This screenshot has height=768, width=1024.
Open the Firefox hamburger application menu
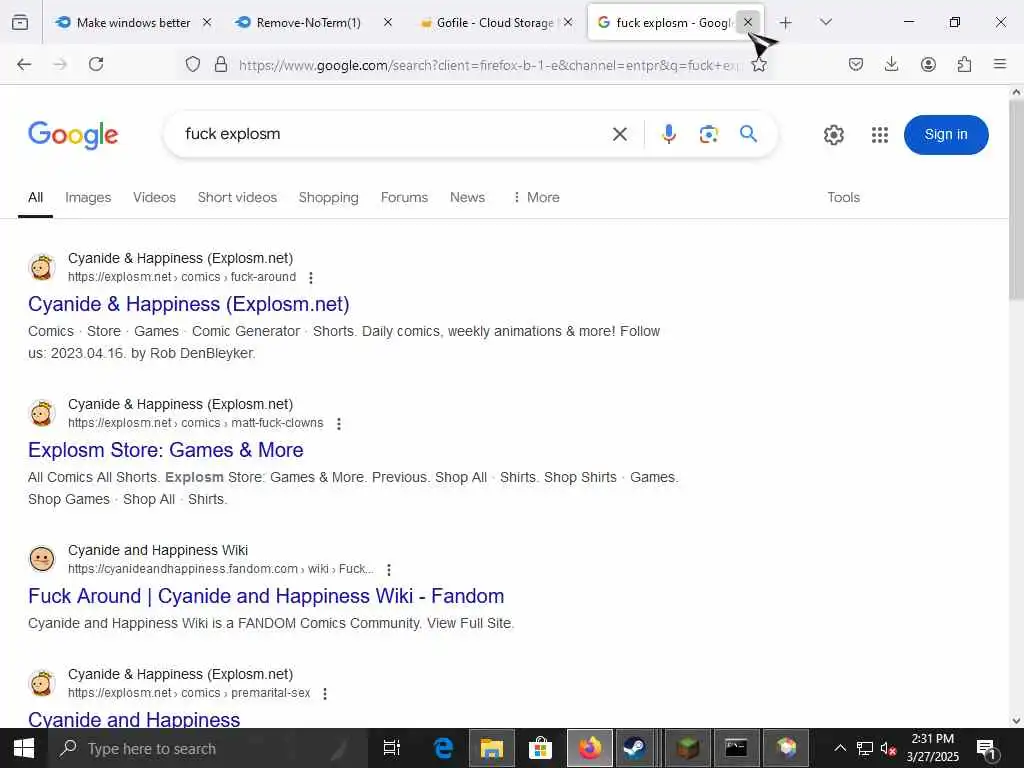click(1000, 64)
